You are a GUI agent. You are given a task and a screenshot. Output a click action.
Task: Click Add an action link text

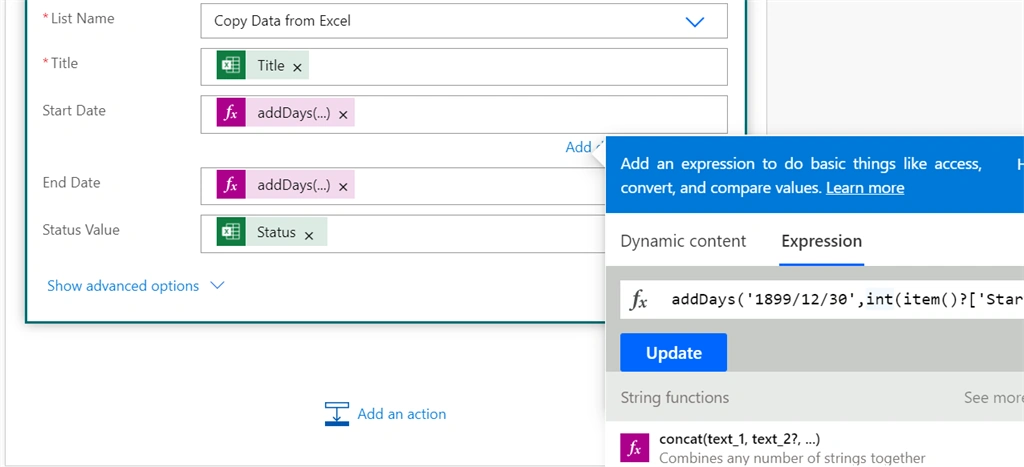point(402,414)
